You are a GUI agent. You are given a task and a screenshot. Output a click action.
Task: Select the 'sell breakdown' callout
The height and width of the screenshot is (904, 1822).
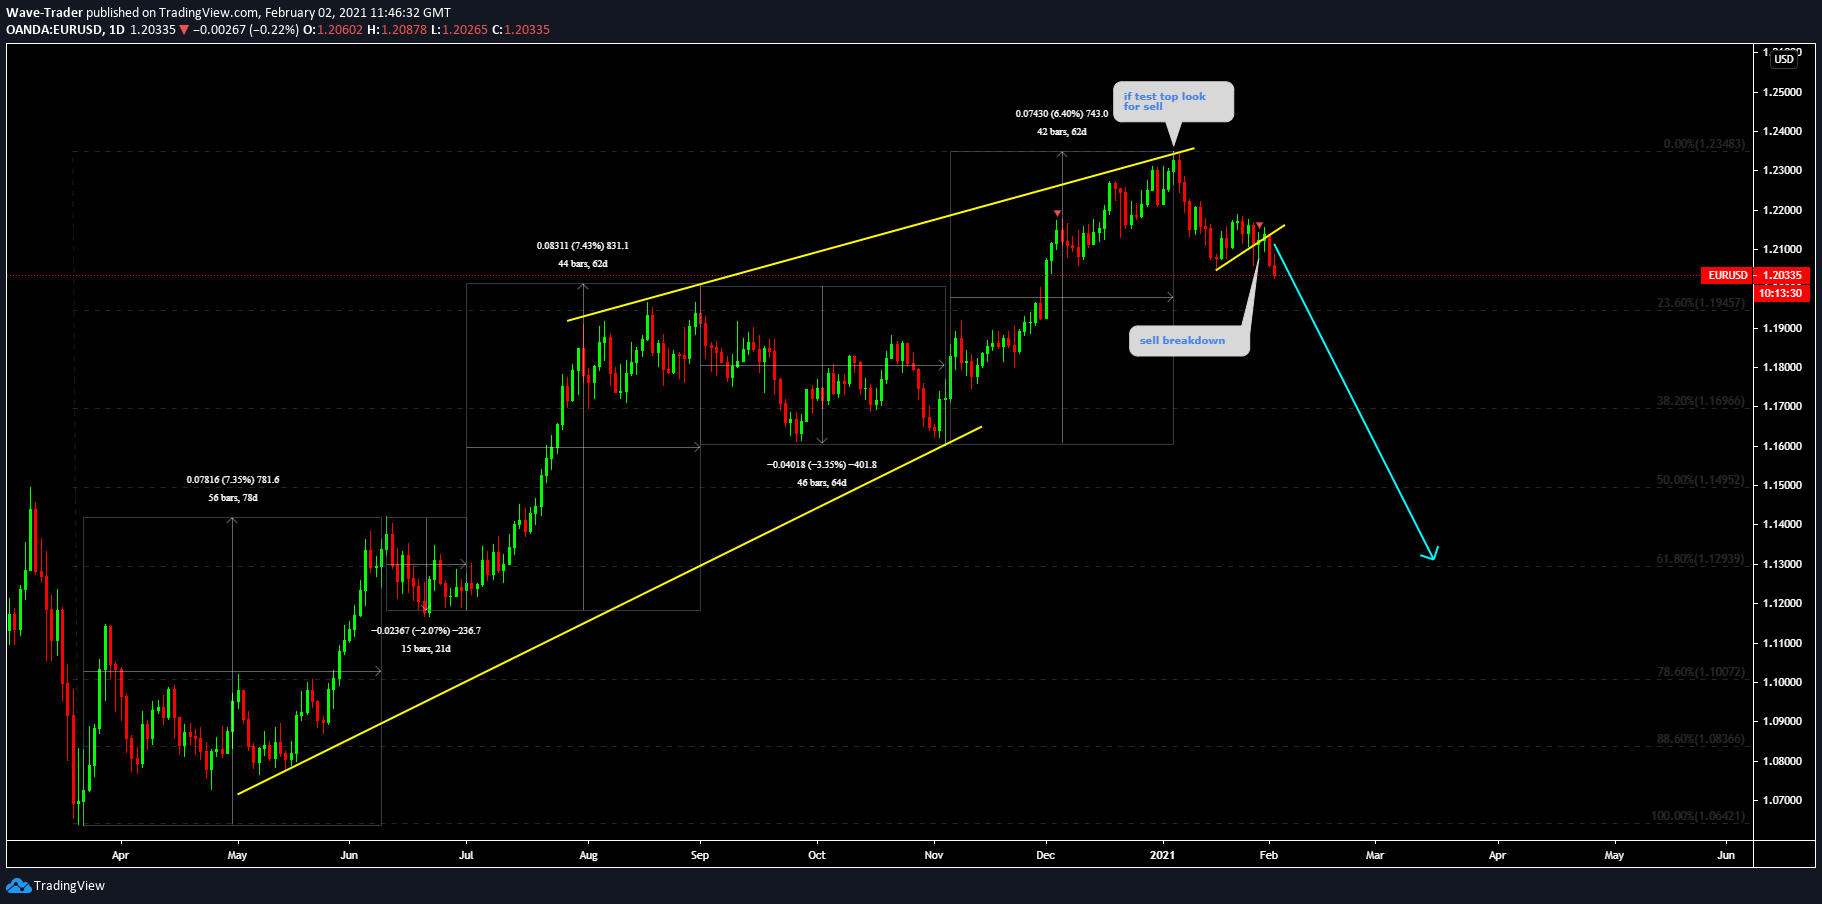pyautogui.click(x=1189, y=341)
